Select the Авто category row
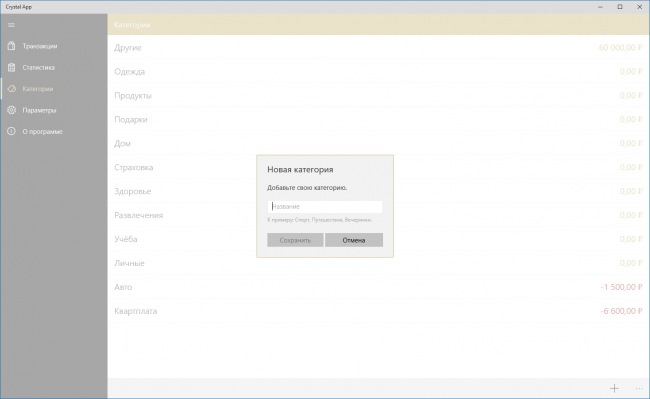Viewport: 650px width, 399px height. coord(378,287)
